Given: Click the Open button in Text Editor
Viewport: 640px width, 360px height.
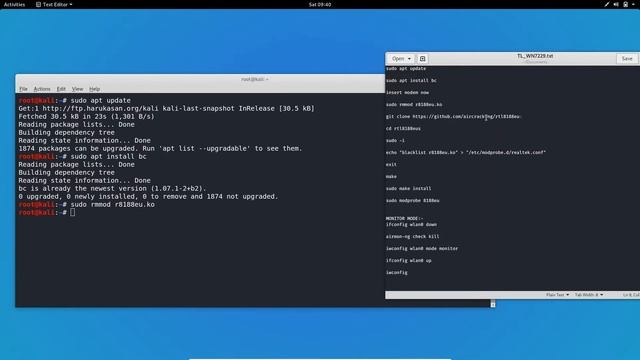Looking at the screenshot, I should pos(401,59).
